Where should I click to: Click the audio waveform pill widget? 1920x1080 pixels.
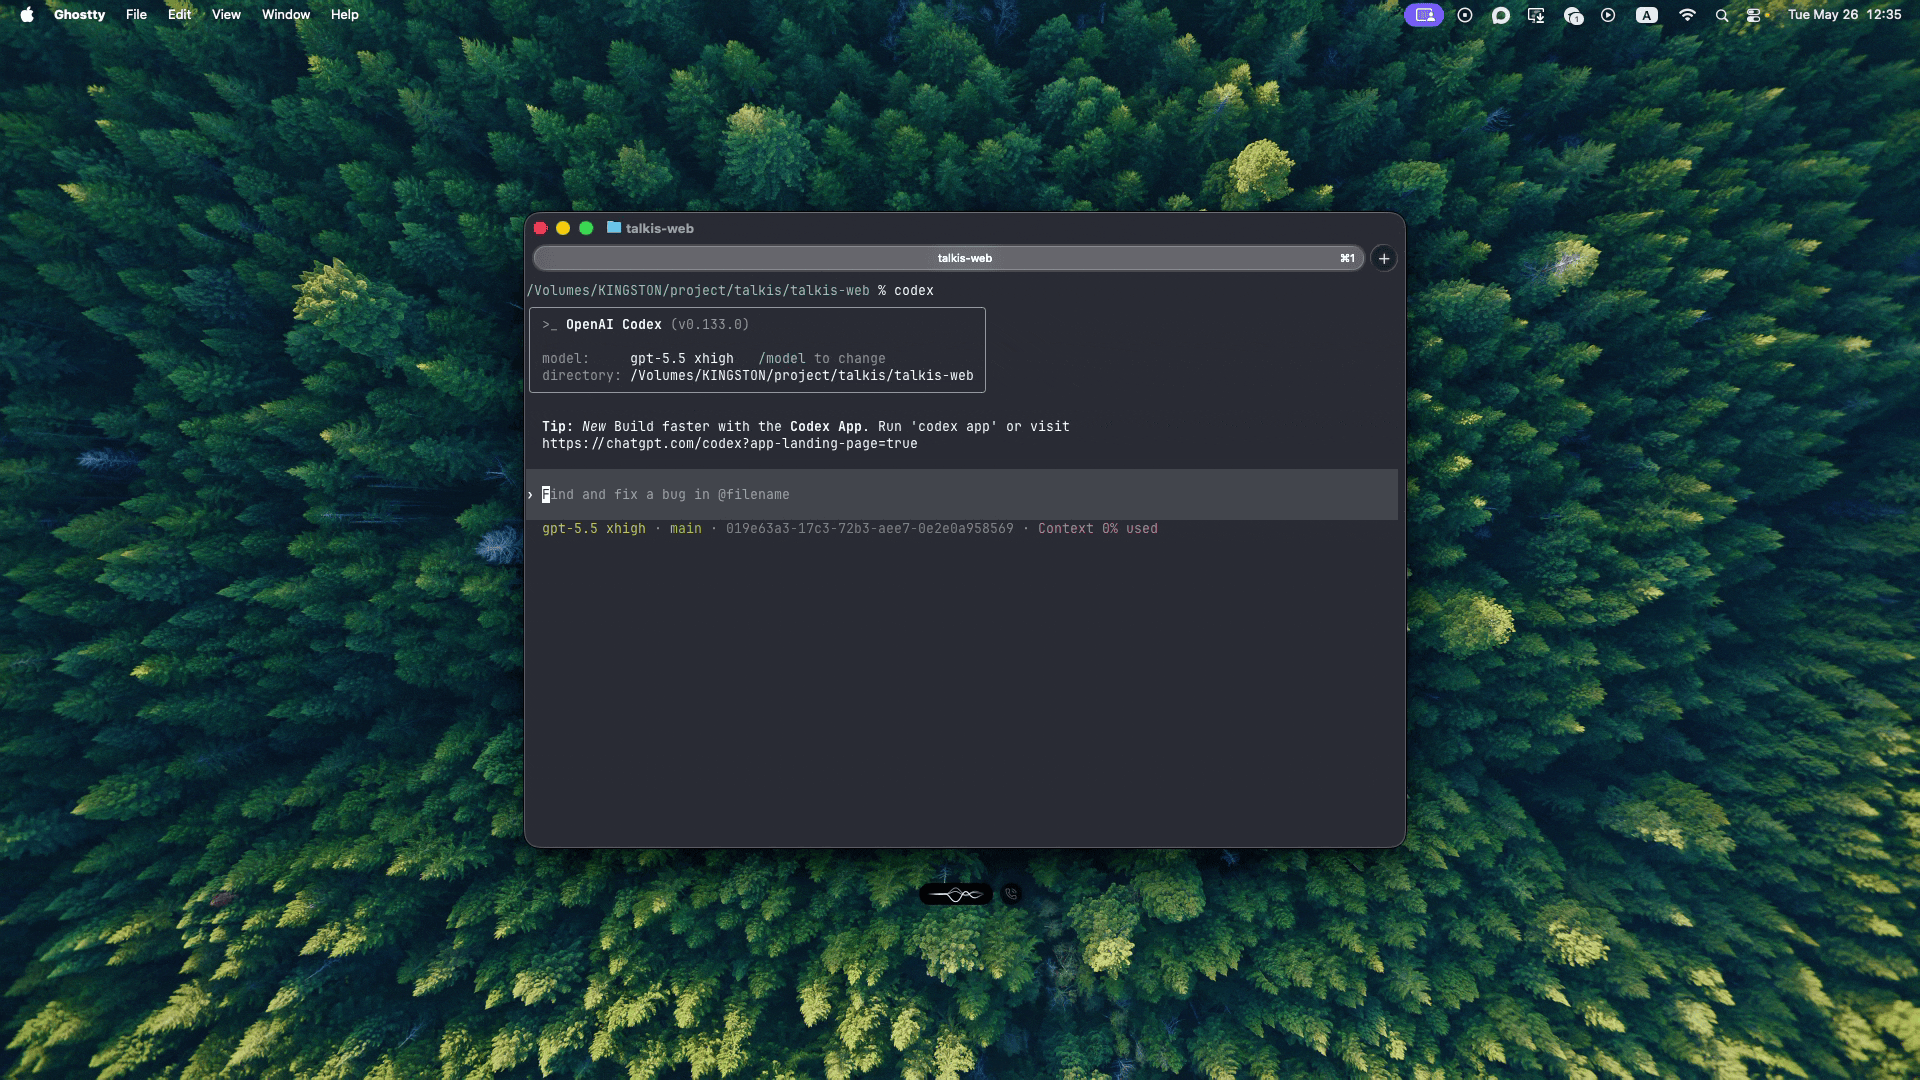[x=956, y=894]
